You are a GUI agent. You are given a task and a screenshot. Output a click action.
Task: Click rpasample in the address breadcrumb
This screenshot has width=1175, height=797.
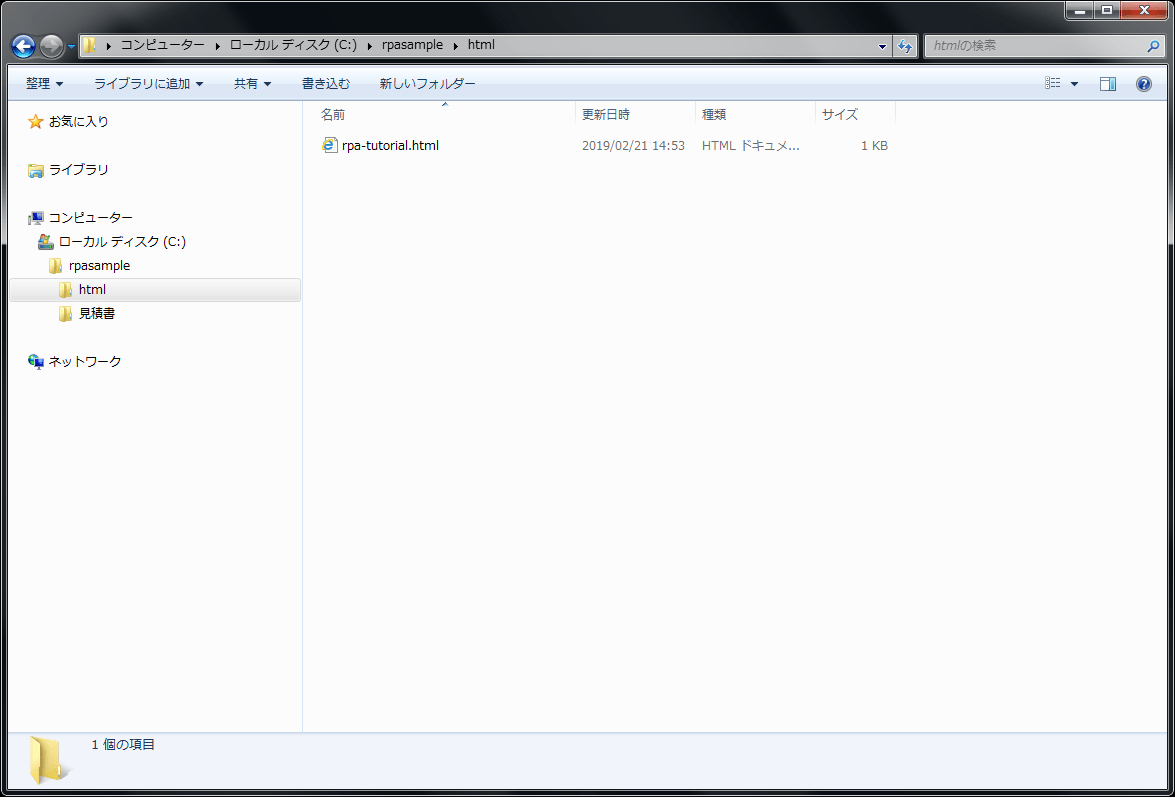[412, 45]
